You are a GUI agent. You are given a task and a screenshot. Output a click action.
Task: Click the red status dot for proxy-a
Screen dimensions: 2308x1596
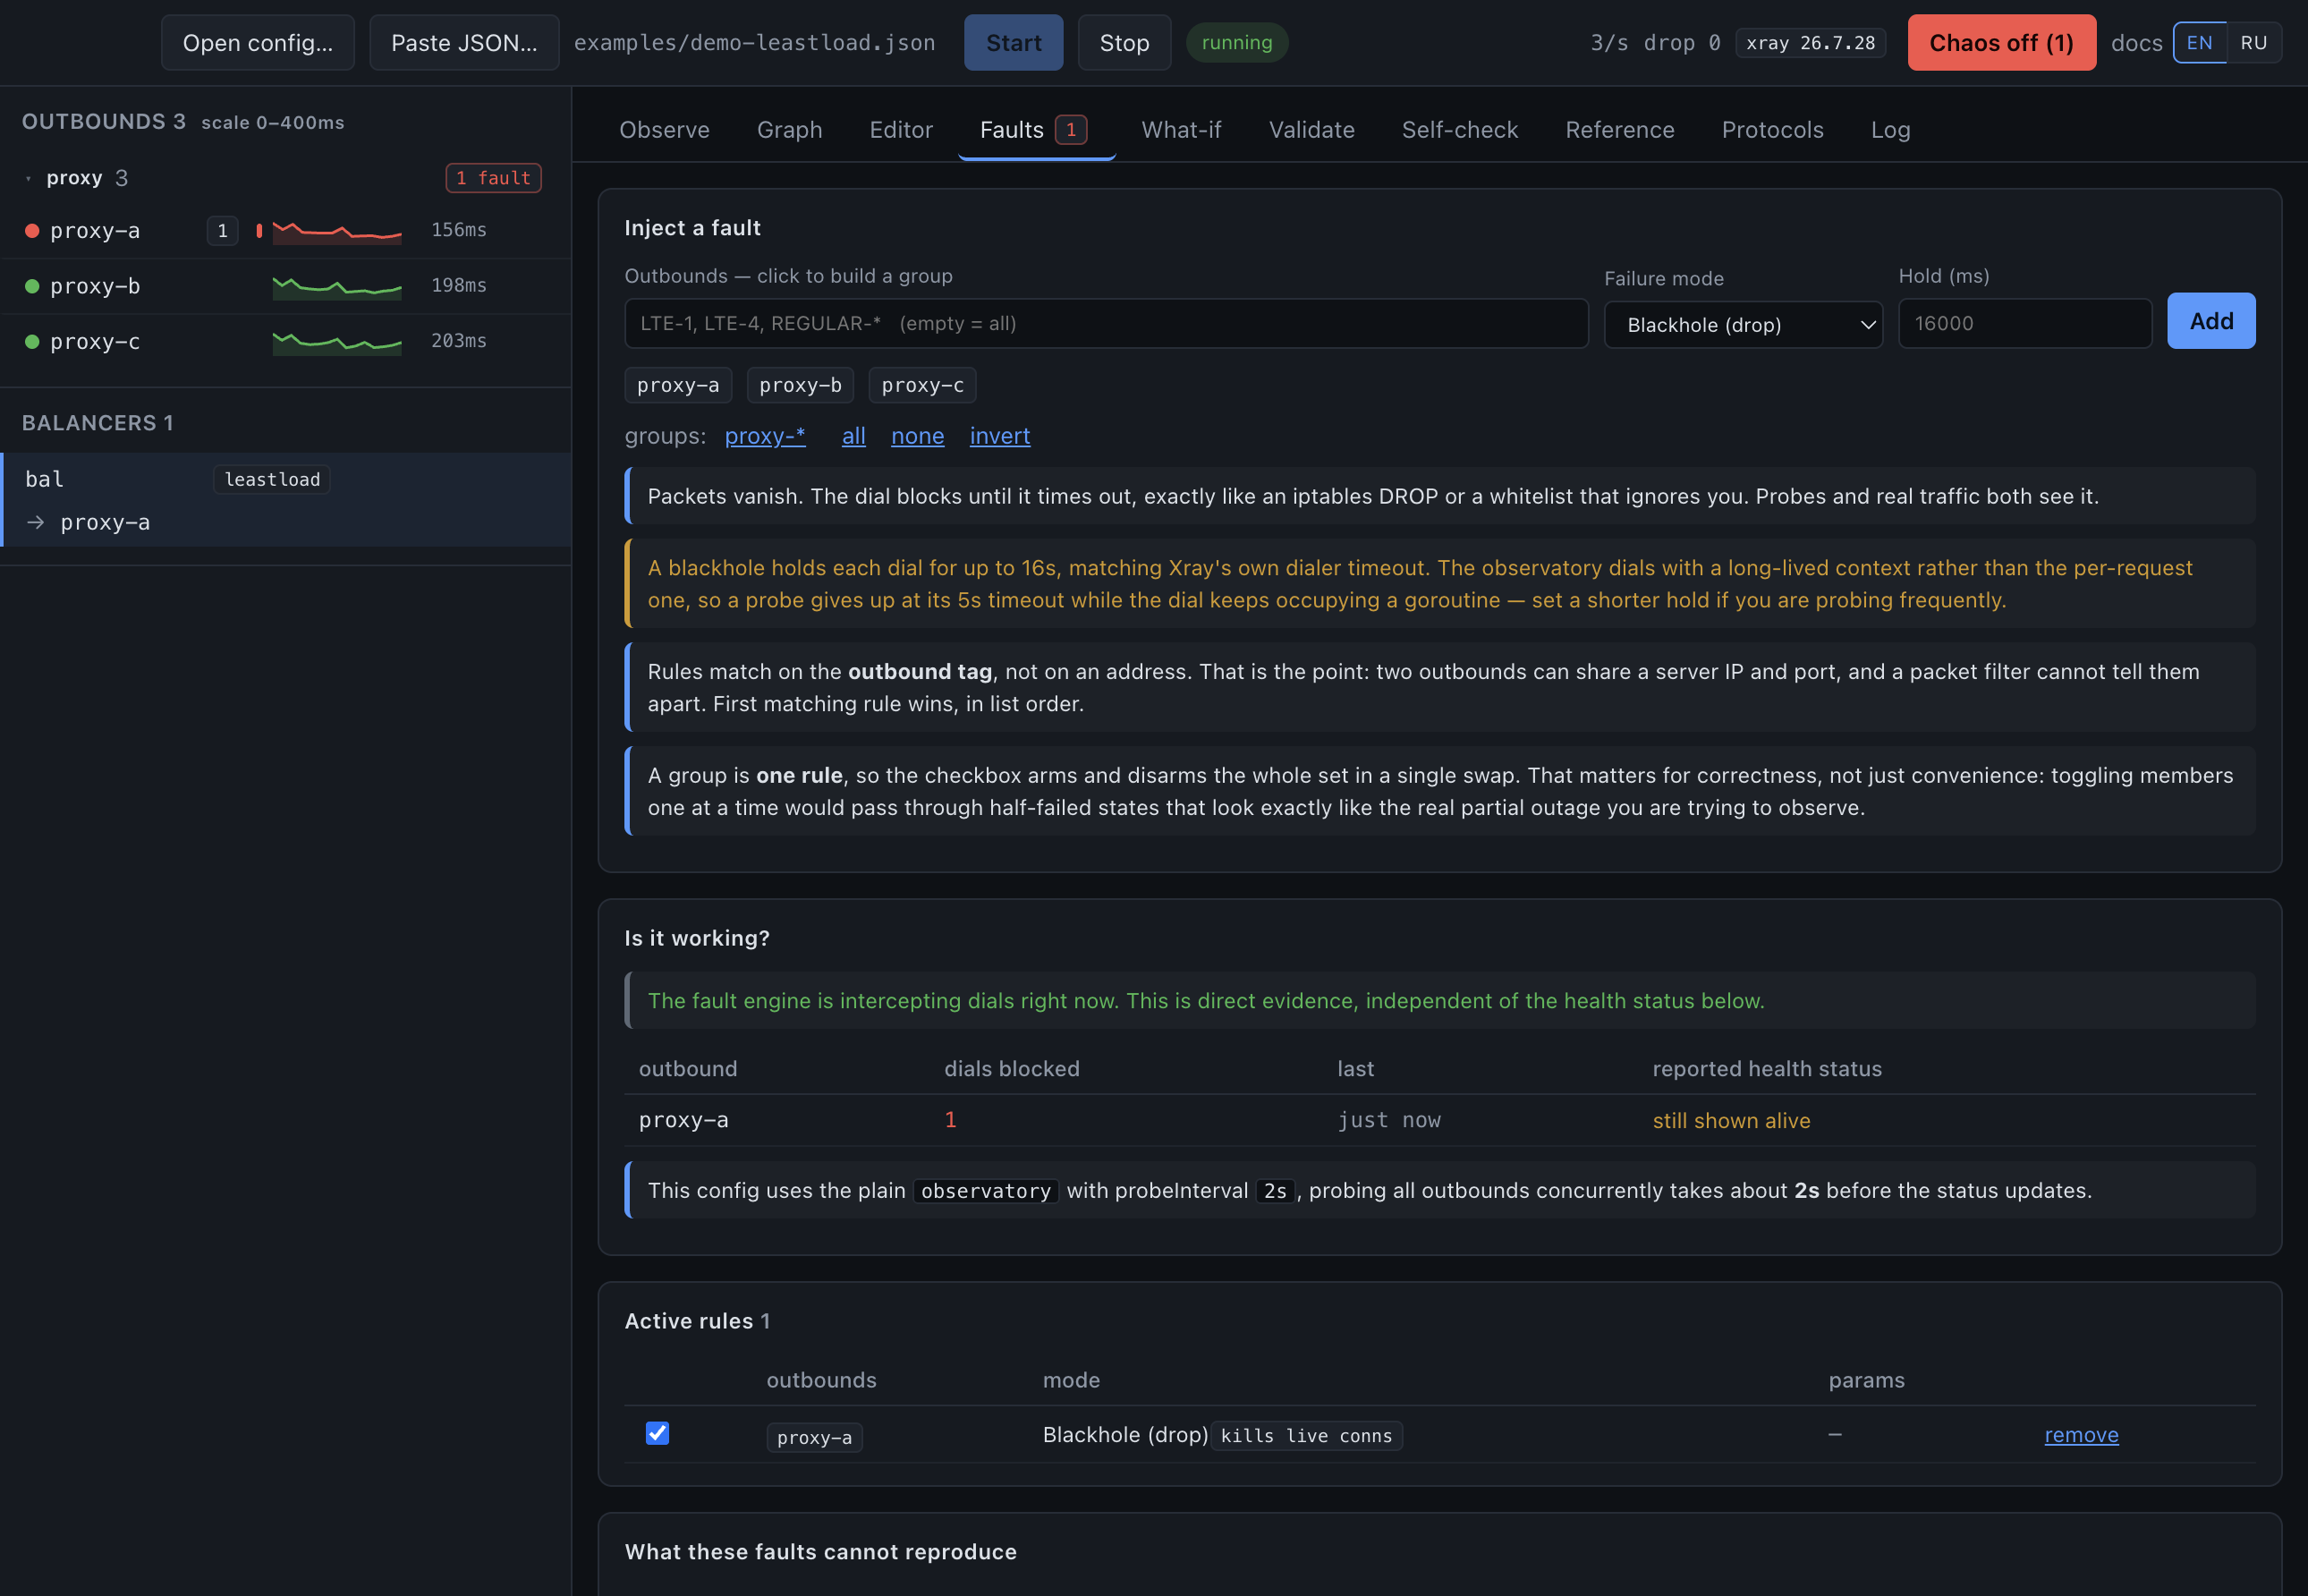(32, 231)
